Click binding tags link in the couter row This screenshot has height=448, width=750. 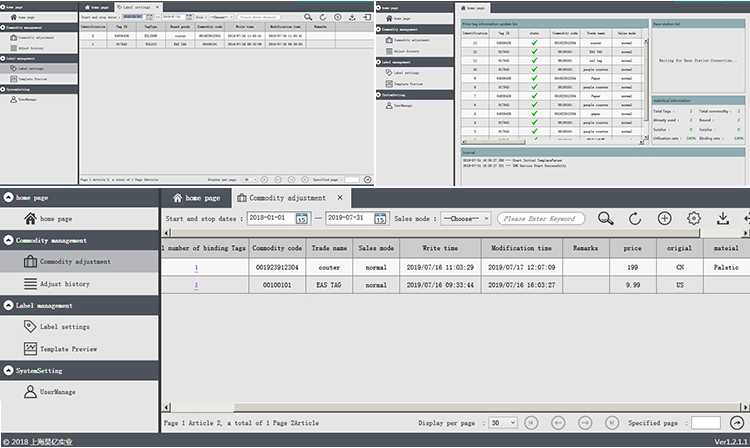pyautogui.click(x=196, y=268)
